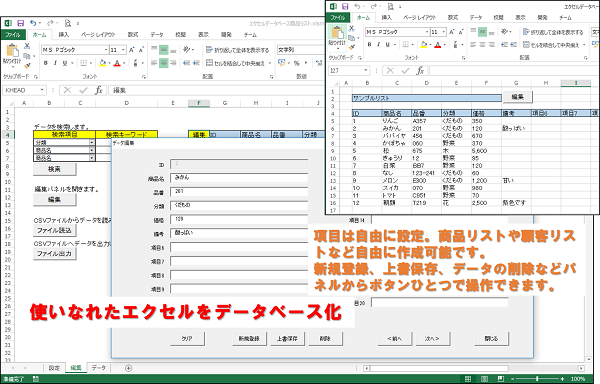Viewport: 600px width, 384px height.
Task: Click Increase Indent icon in left Excel window
Action: tap(196, 63)
